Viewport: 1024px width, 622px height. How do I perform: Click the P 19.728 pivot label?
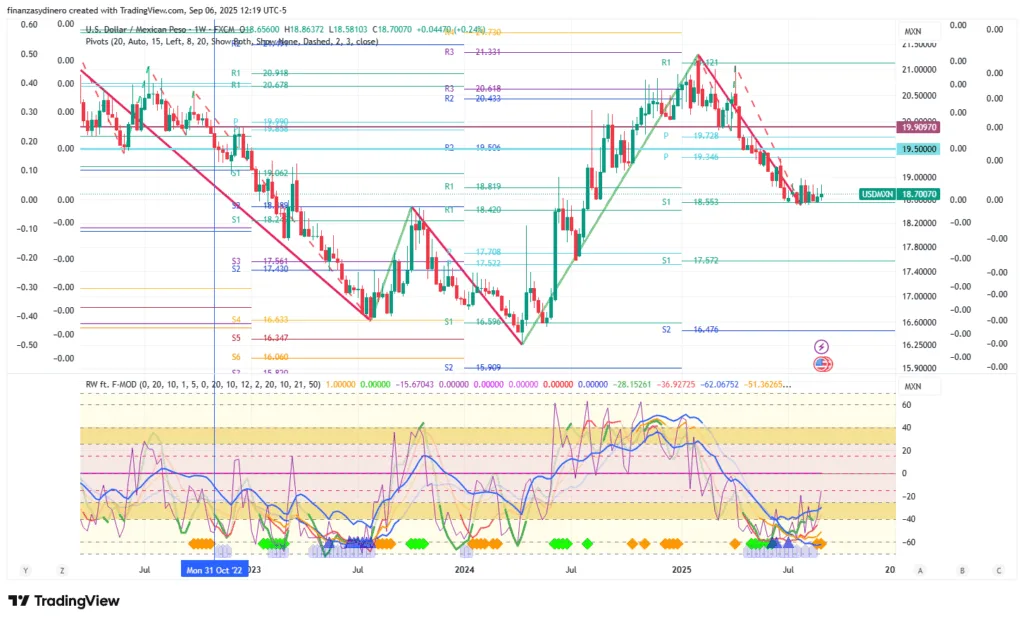coord(691,135)
